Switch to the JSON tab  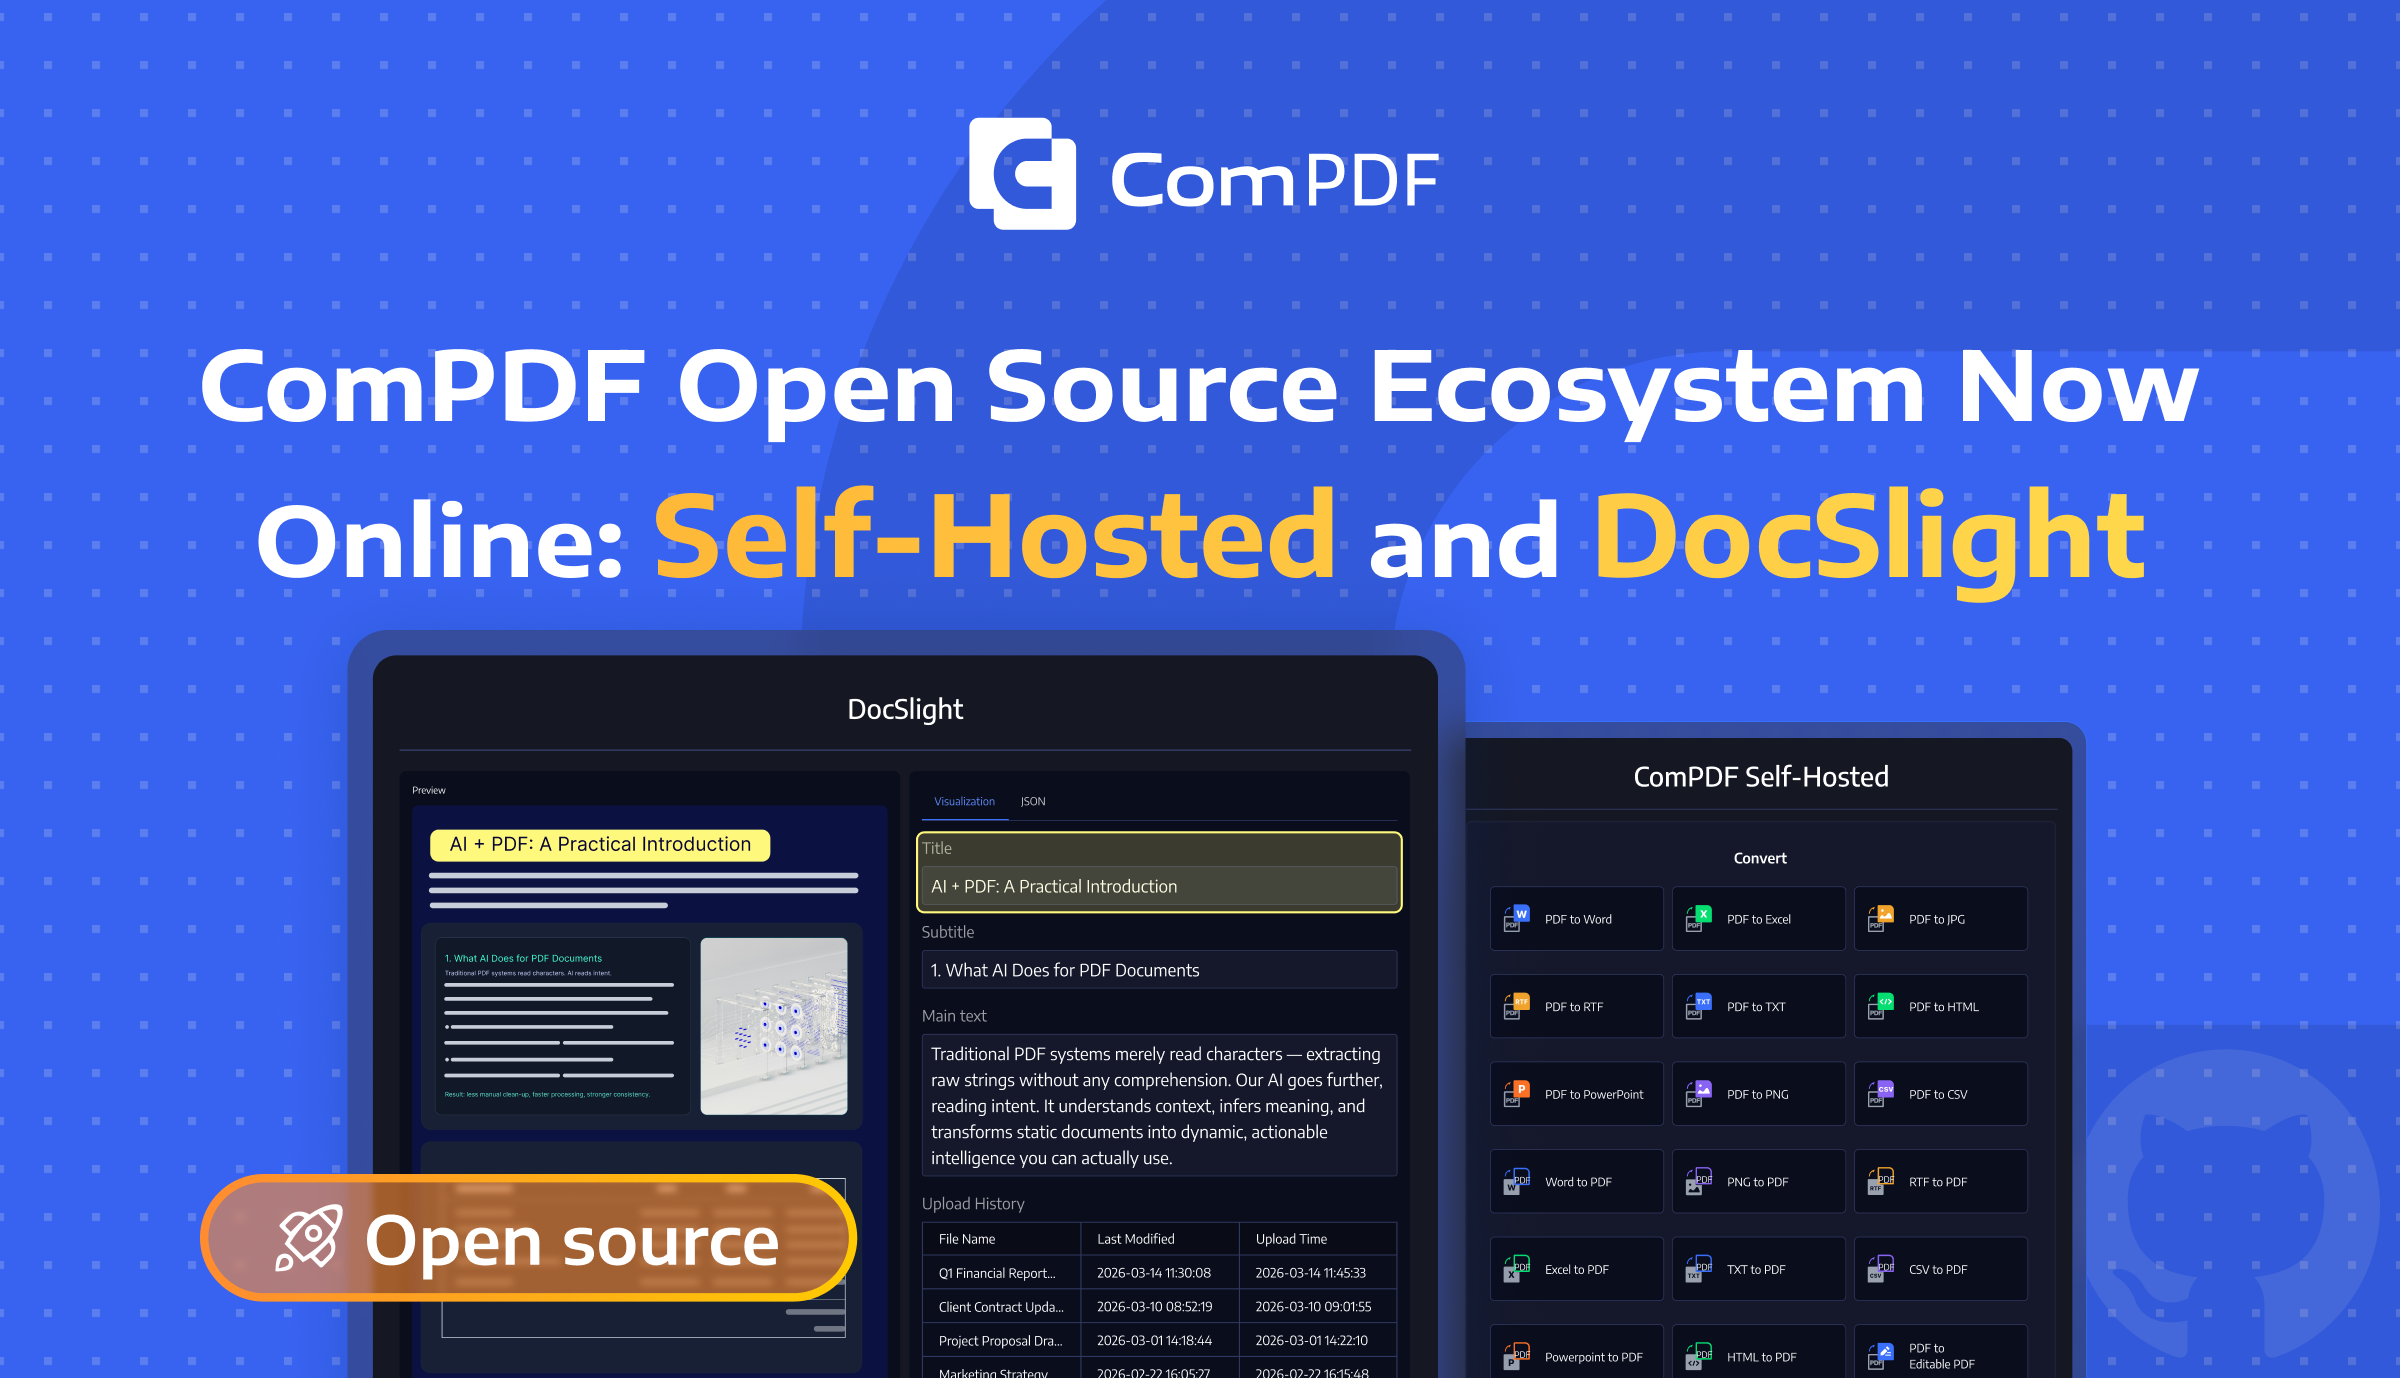pos(1033,801)
